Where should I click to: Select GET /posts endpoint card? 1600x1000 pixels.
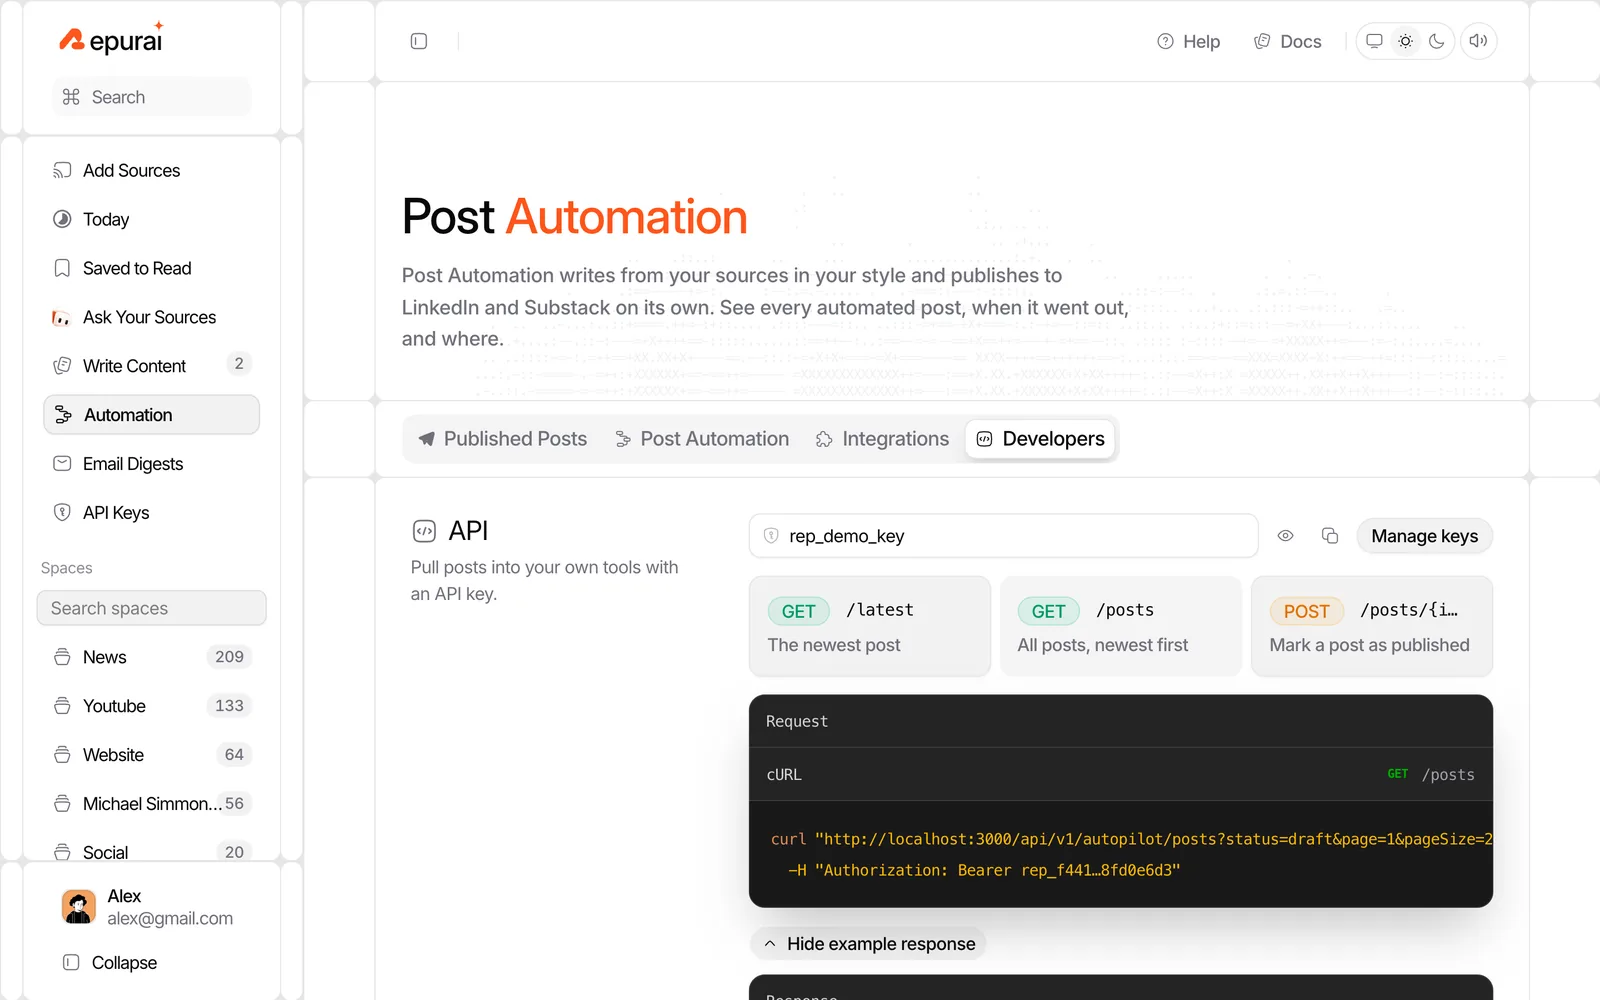(x=1121, y=626)
